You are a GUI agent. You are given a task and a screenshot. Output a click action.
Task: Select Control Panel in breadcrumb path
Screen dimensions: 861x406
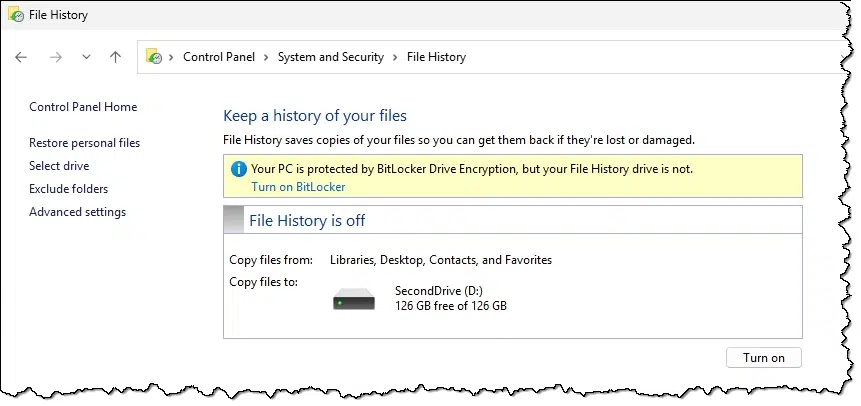click(219, 57)
